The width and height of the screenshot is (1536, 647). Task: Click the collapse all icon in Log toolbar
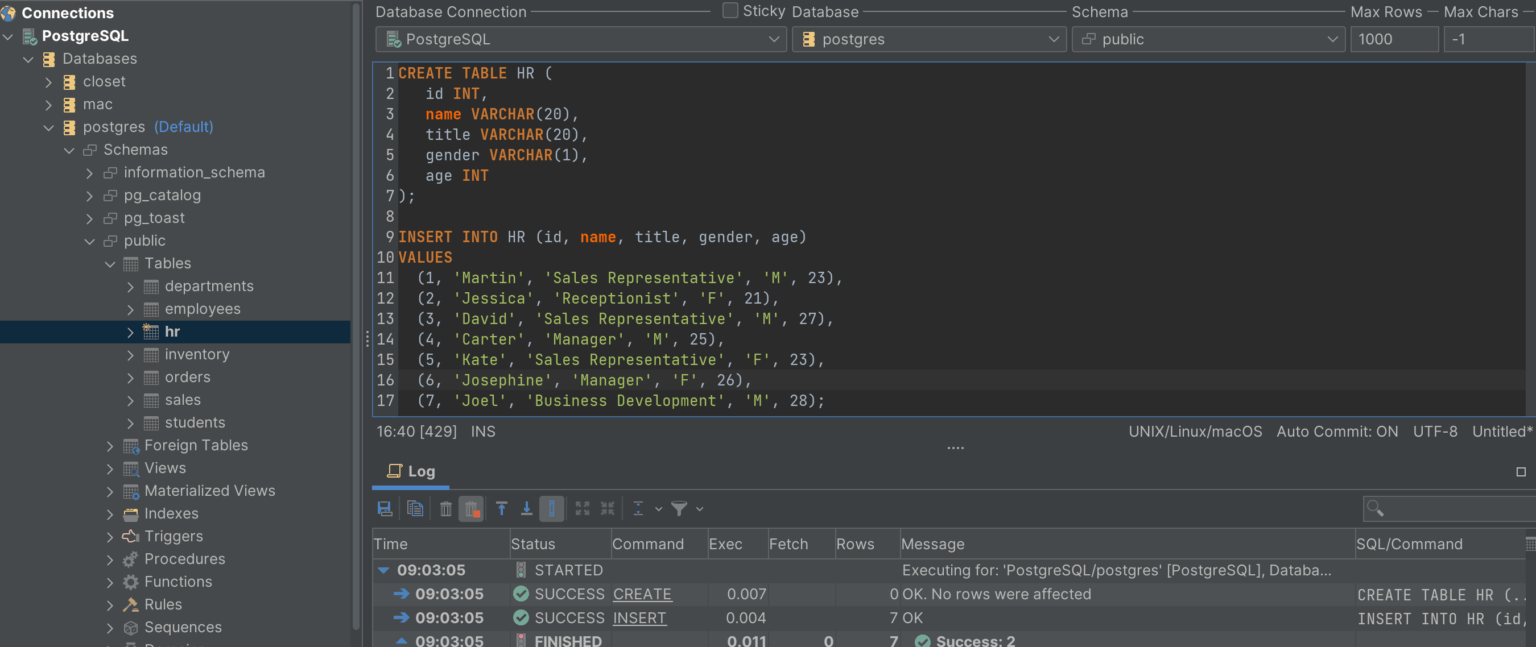(607, 509)
